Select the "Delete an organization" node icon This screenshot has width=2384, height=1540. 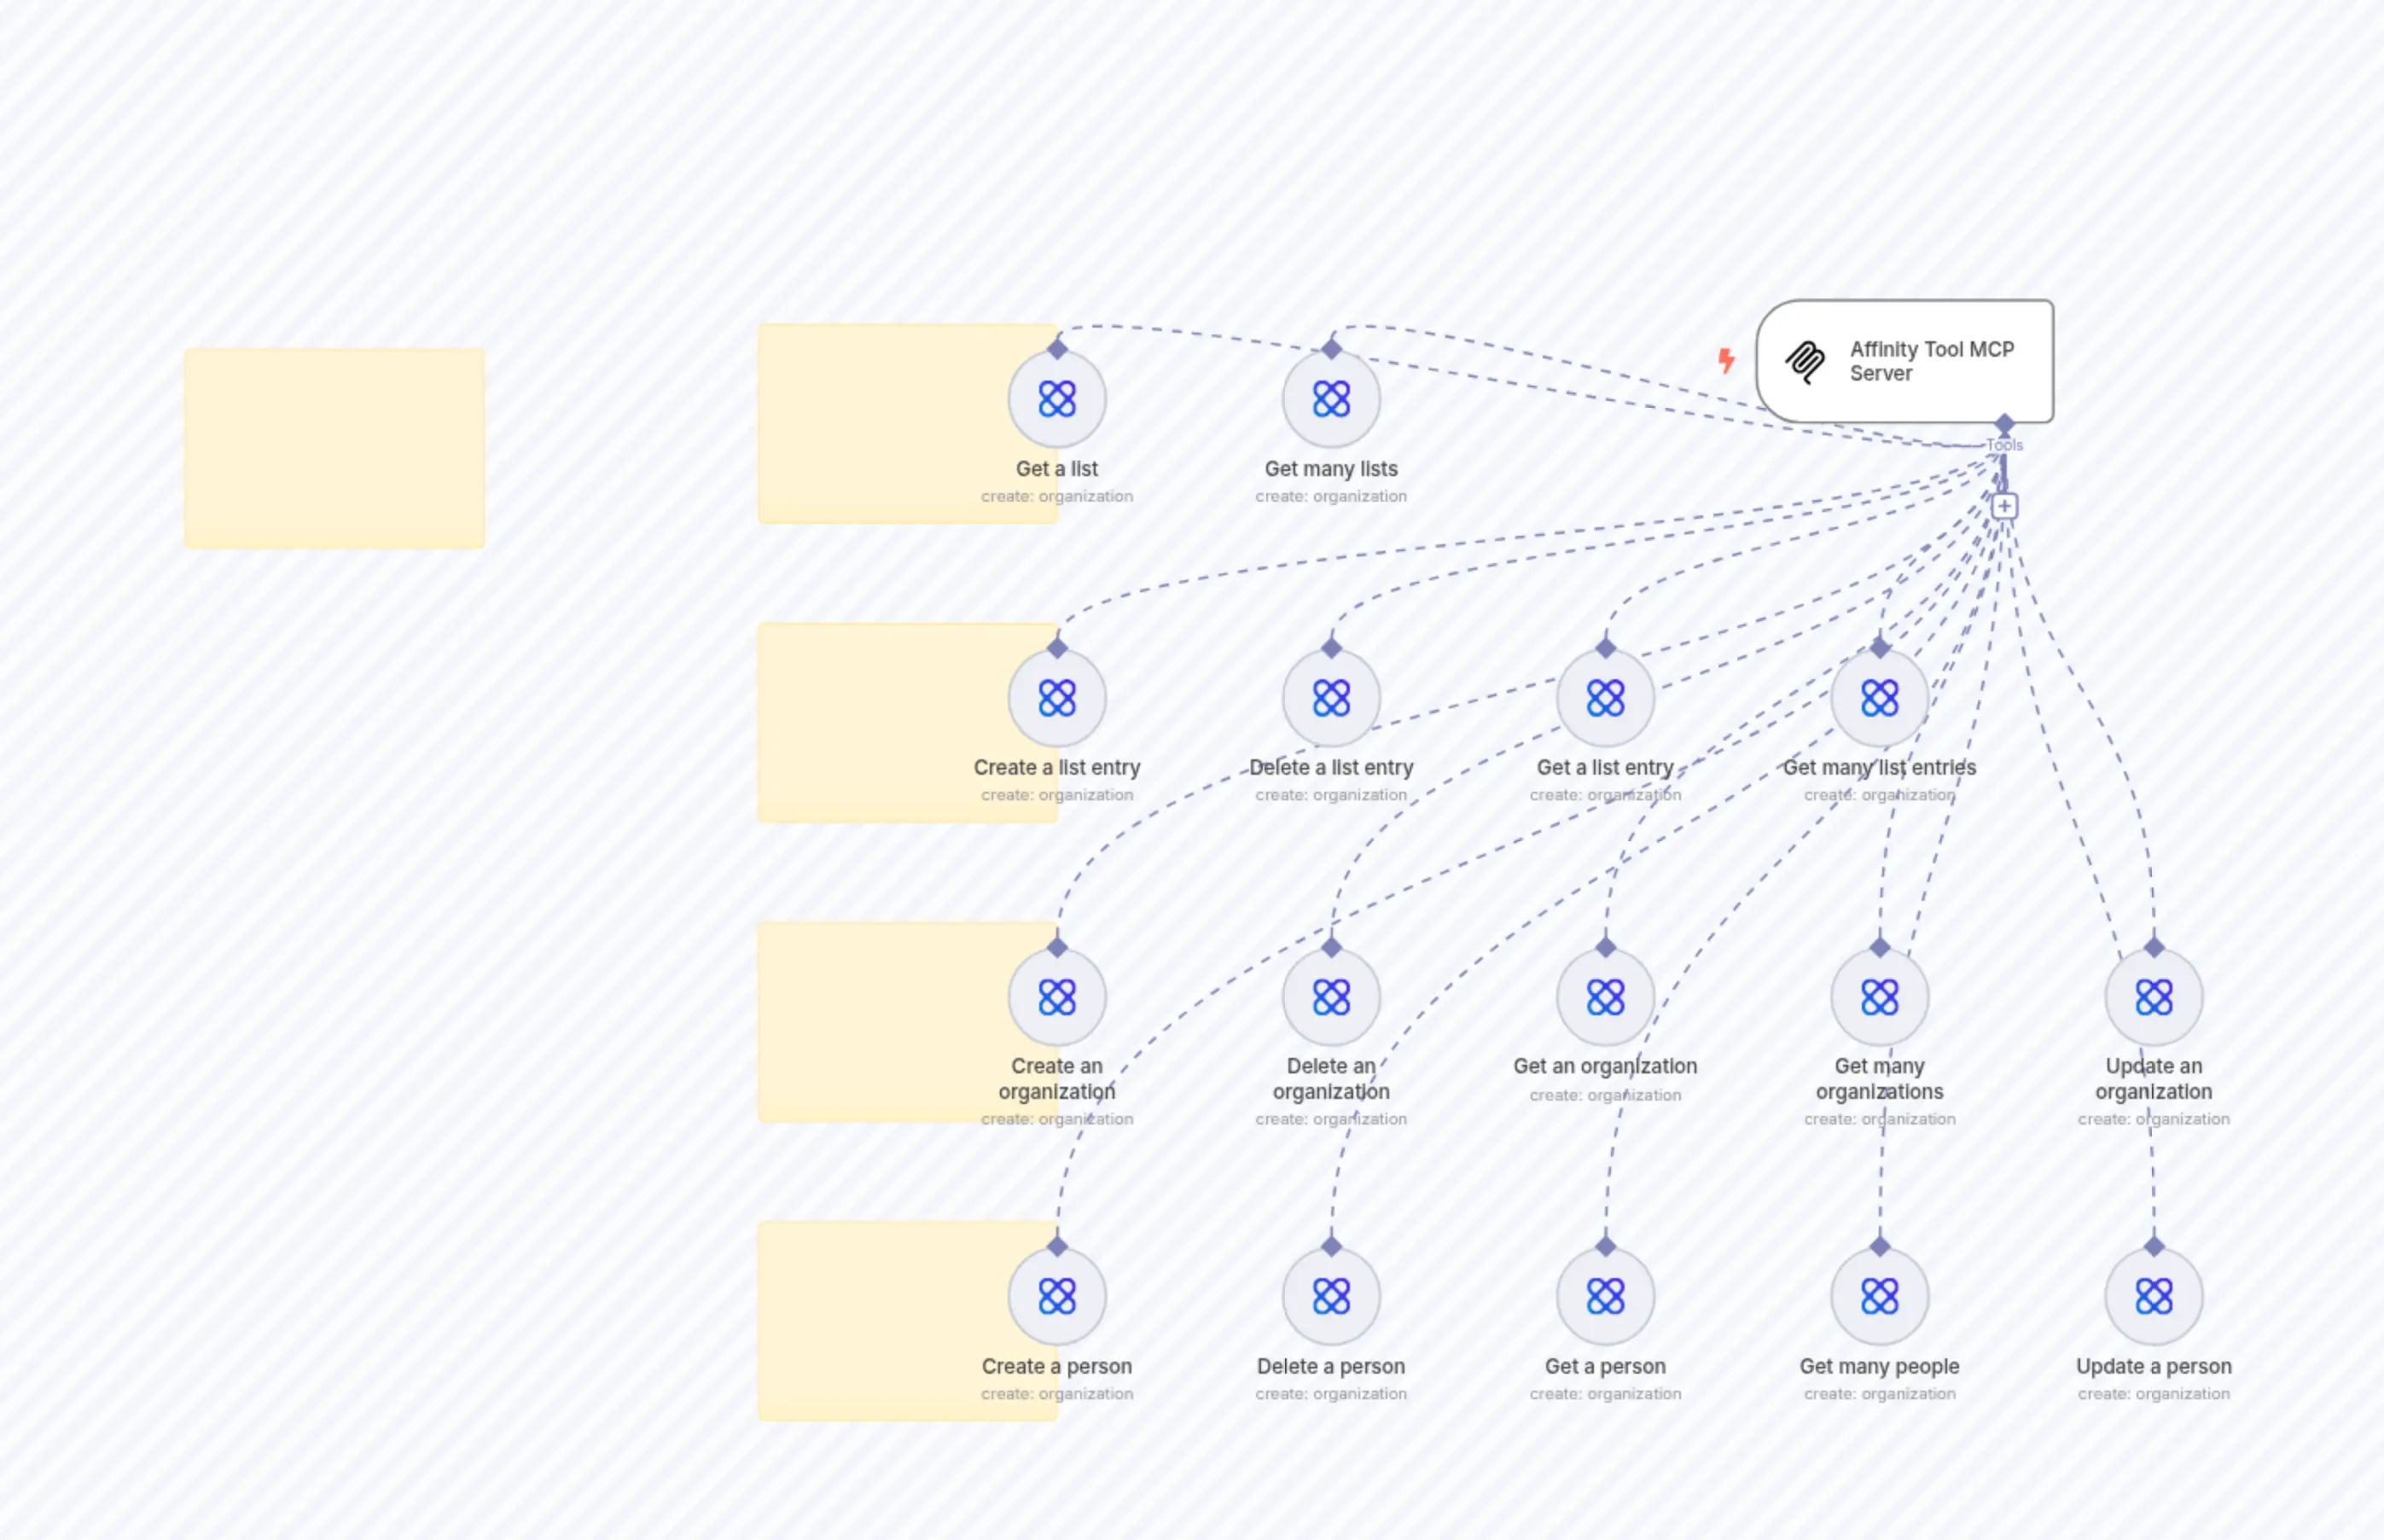tap(1331, 997)
